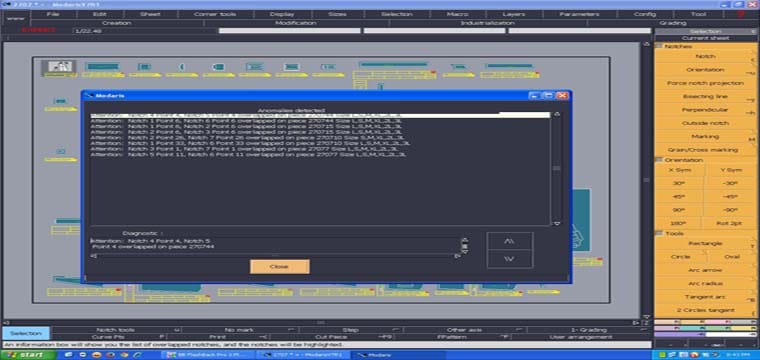Toggle User arrangement in bottom bar

581,337
